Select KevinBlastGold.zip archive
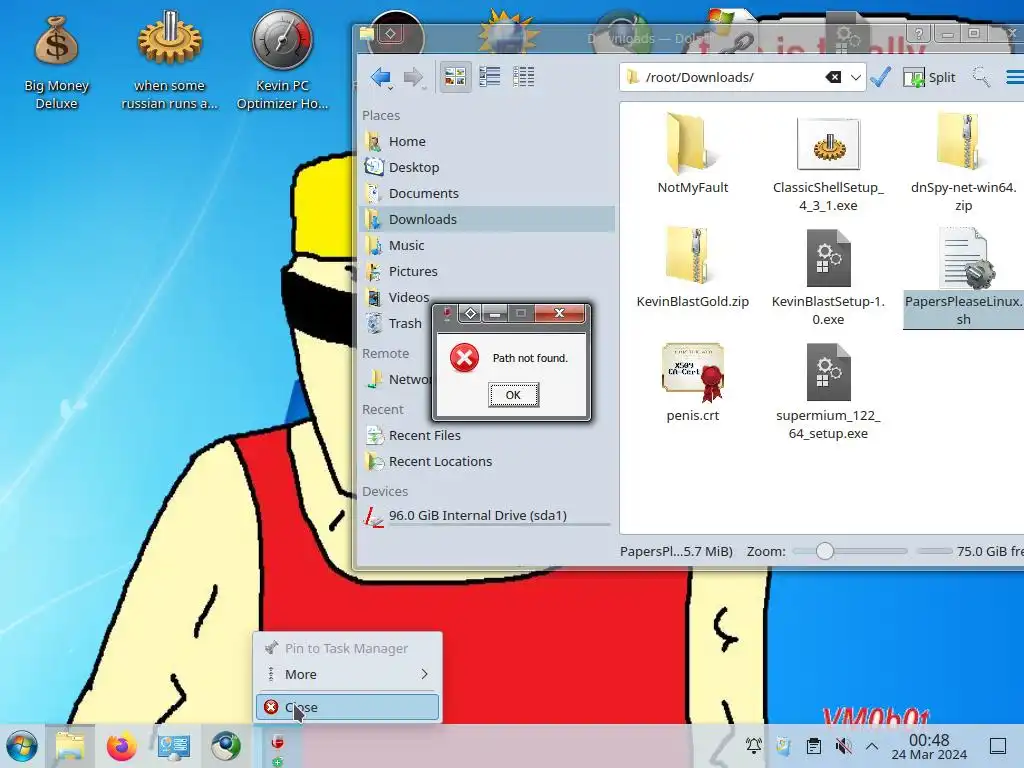 (692, 268)
